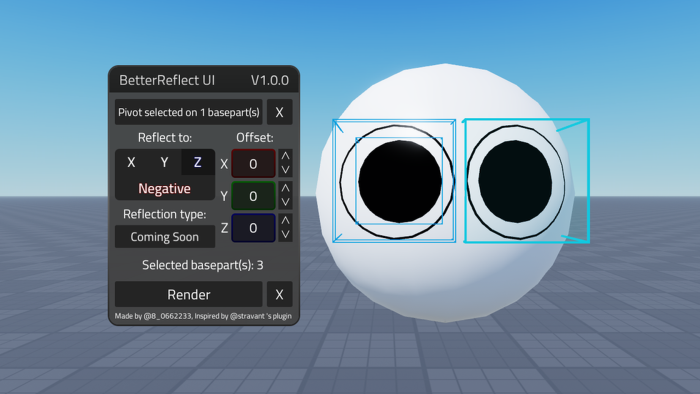The height and width of the screenshot is (394, 700).
Task: Select the Z reflect axis
Action: pos(198,162)
